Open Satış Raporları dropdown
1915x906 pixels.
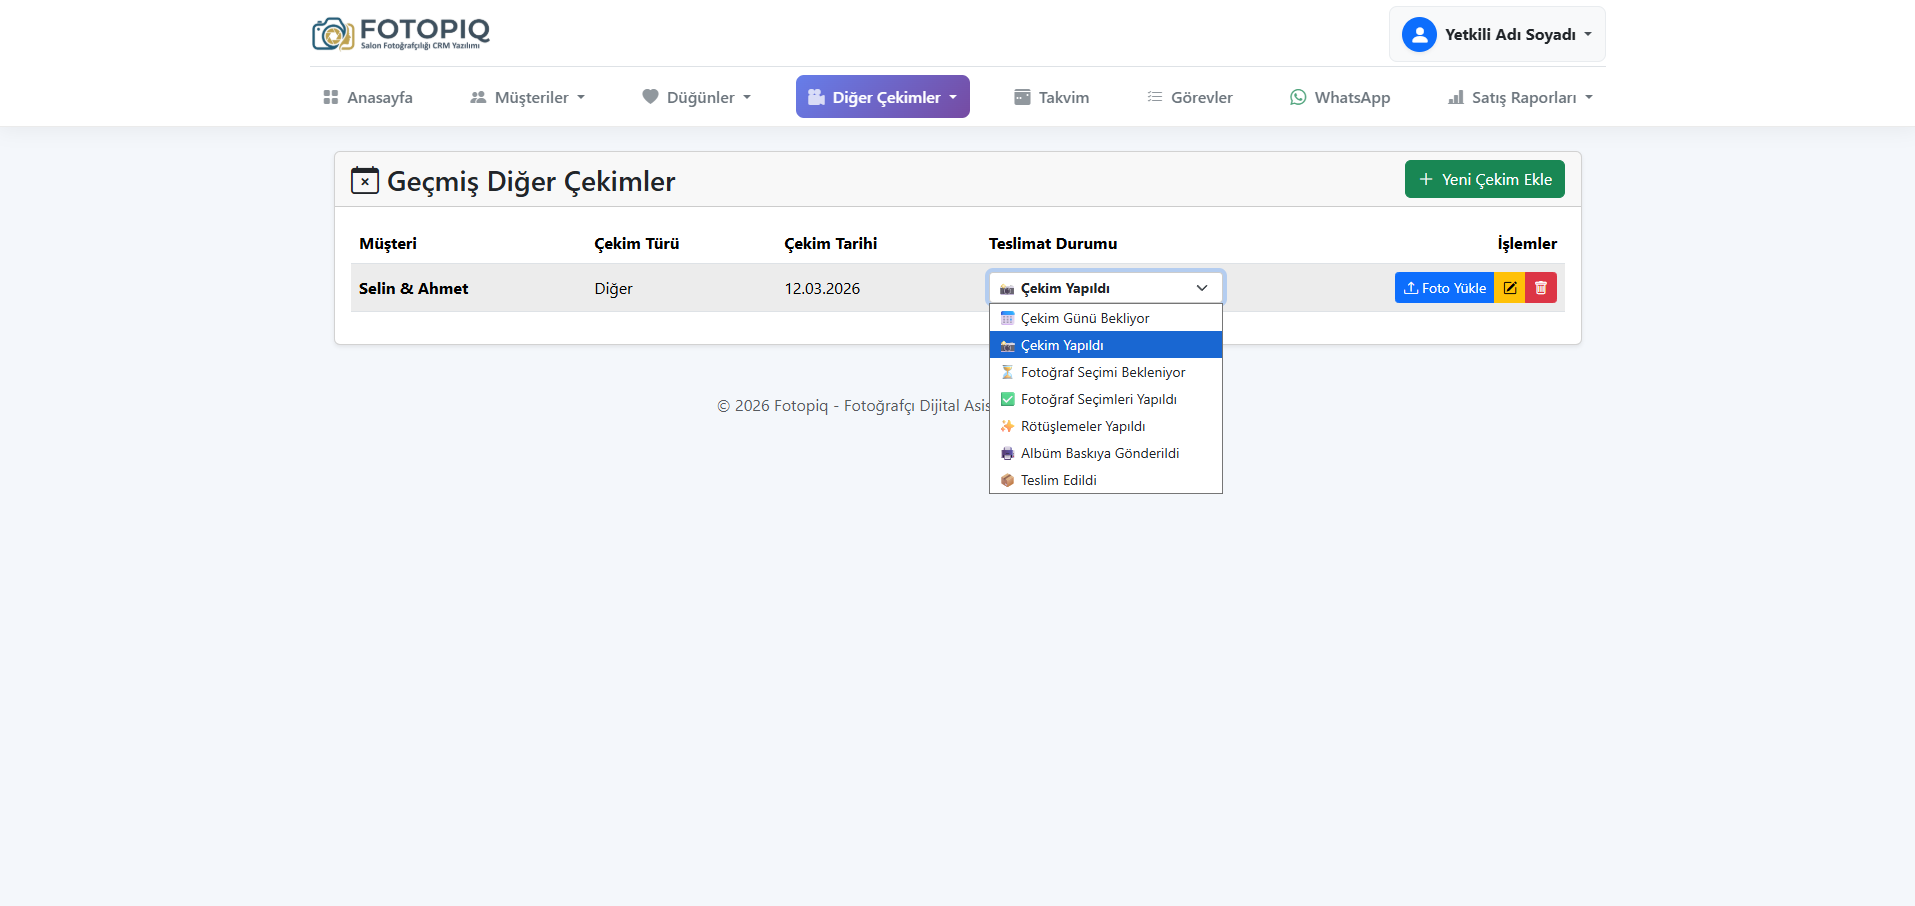click(1520, 97)
